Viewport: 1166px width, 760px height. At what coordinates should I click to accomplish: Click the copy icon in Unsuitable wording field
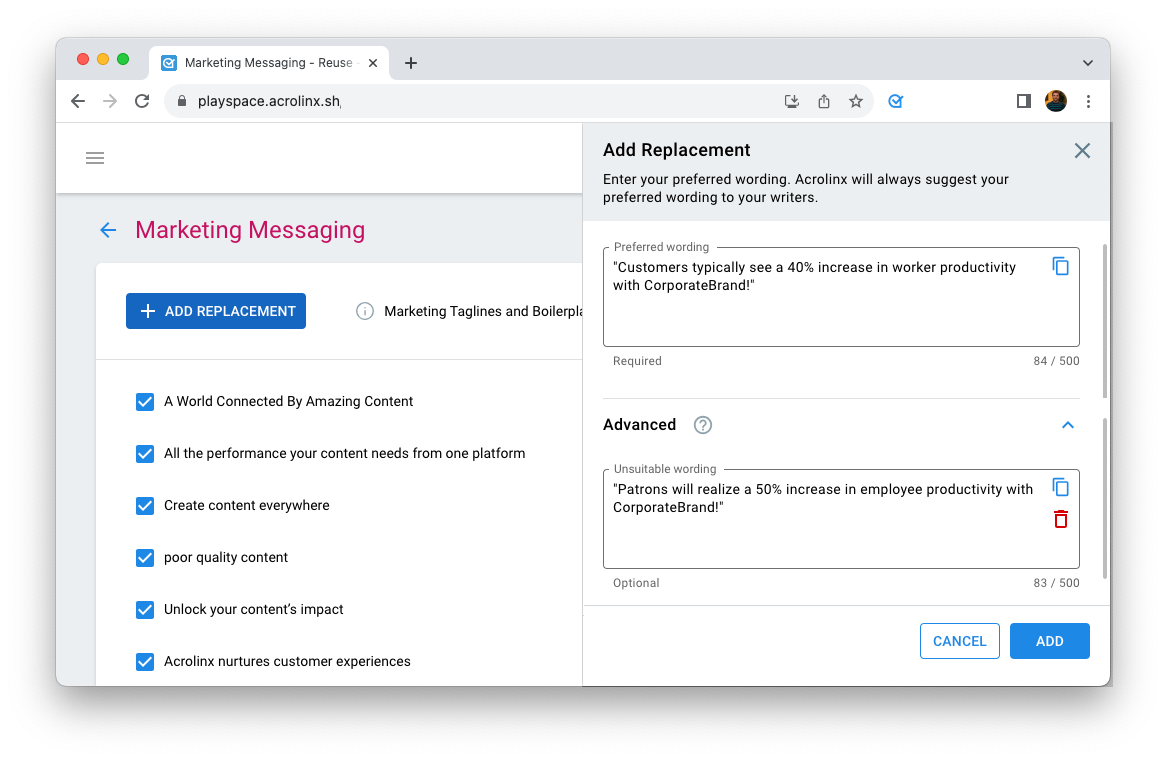click(x=1061, y=487)
